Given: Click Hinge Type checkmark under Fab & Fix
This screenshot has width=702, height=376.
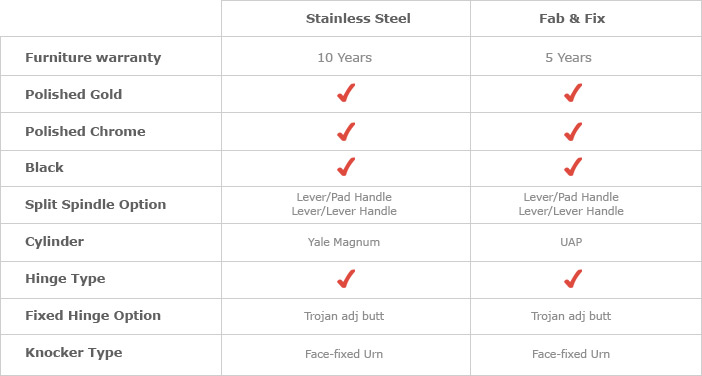Looking at the screenshot, I should coord(573,279).
